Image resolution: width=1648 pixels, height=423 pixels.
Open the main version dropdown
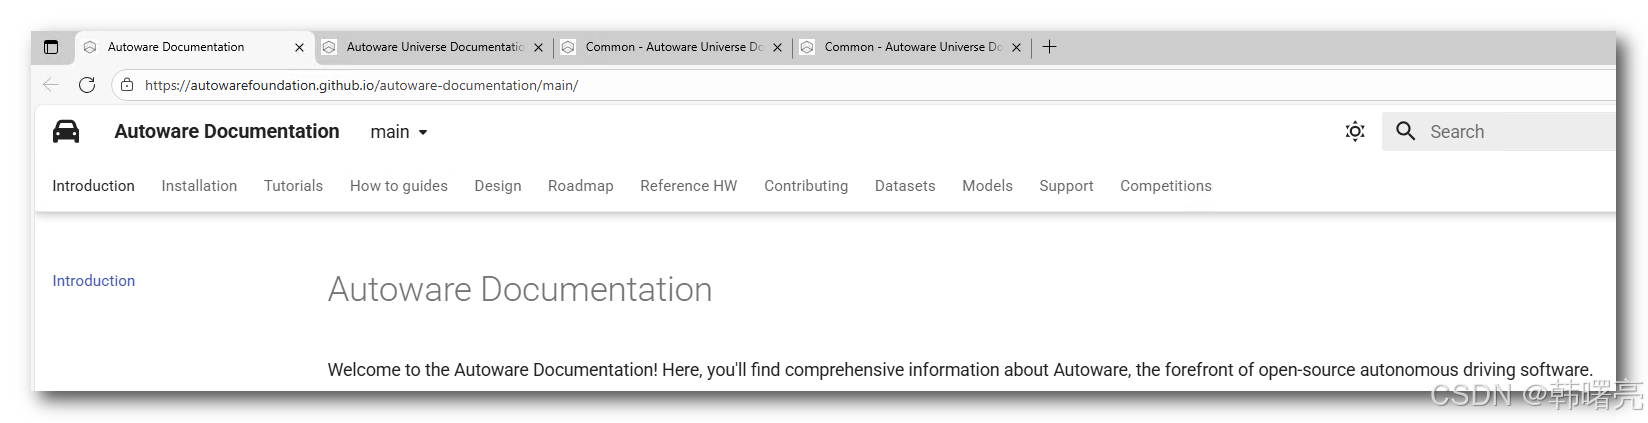tap(399, 132)
